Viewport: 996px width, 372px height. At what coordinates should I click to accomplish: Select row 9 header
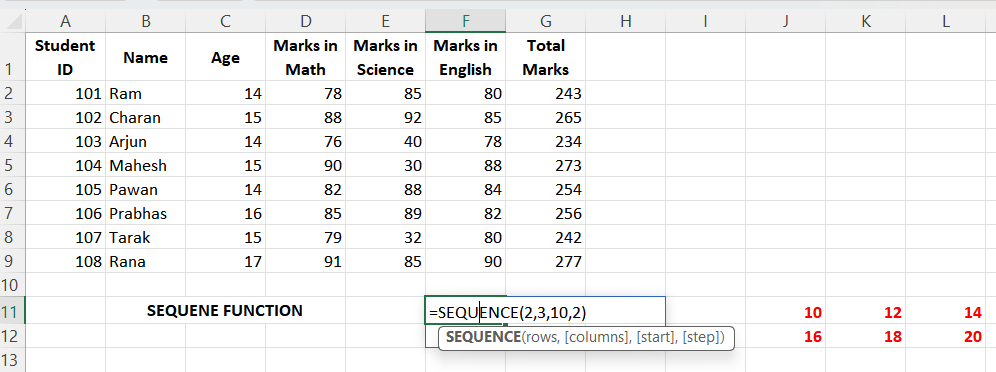coord(13,262)
